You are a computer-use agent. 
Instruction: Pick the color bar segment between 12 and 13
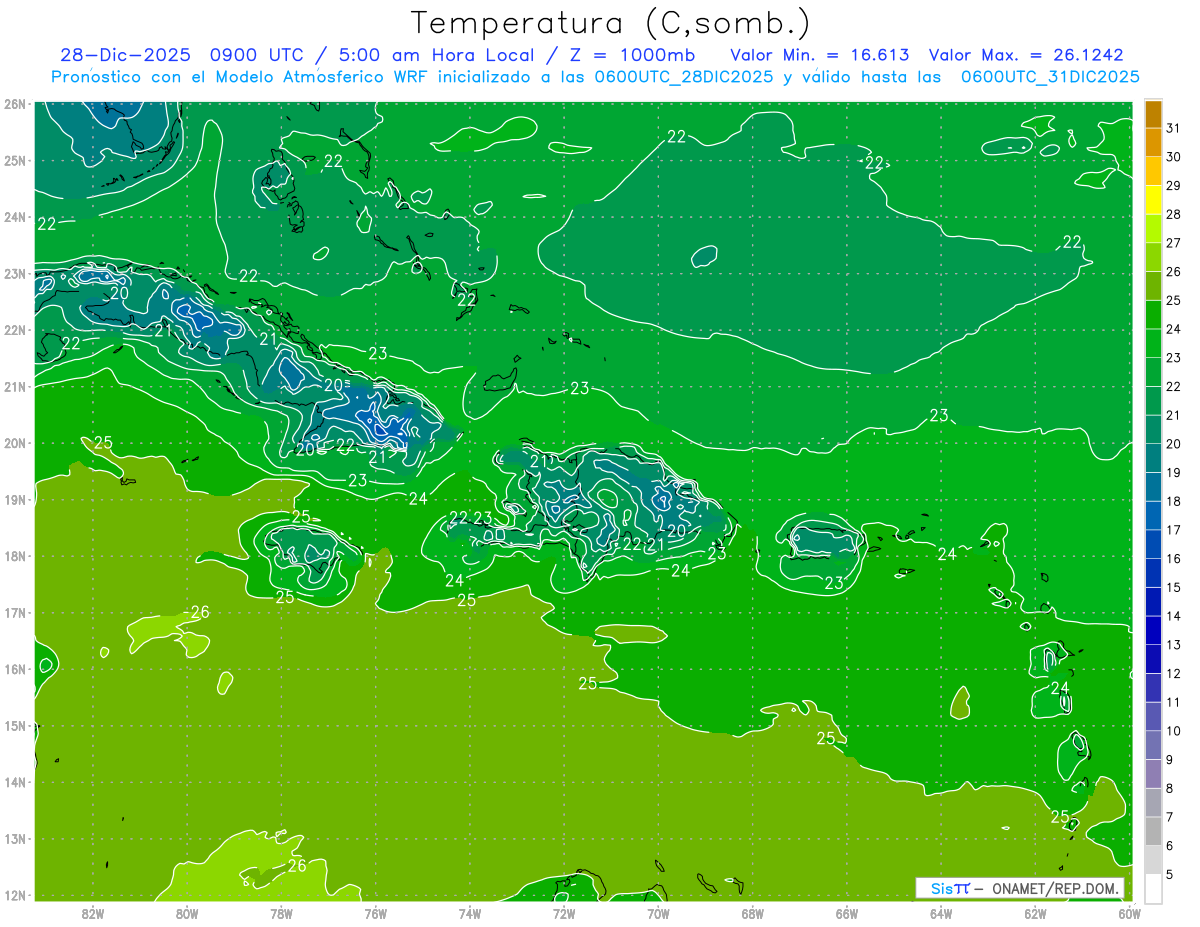click(1154, 659)
